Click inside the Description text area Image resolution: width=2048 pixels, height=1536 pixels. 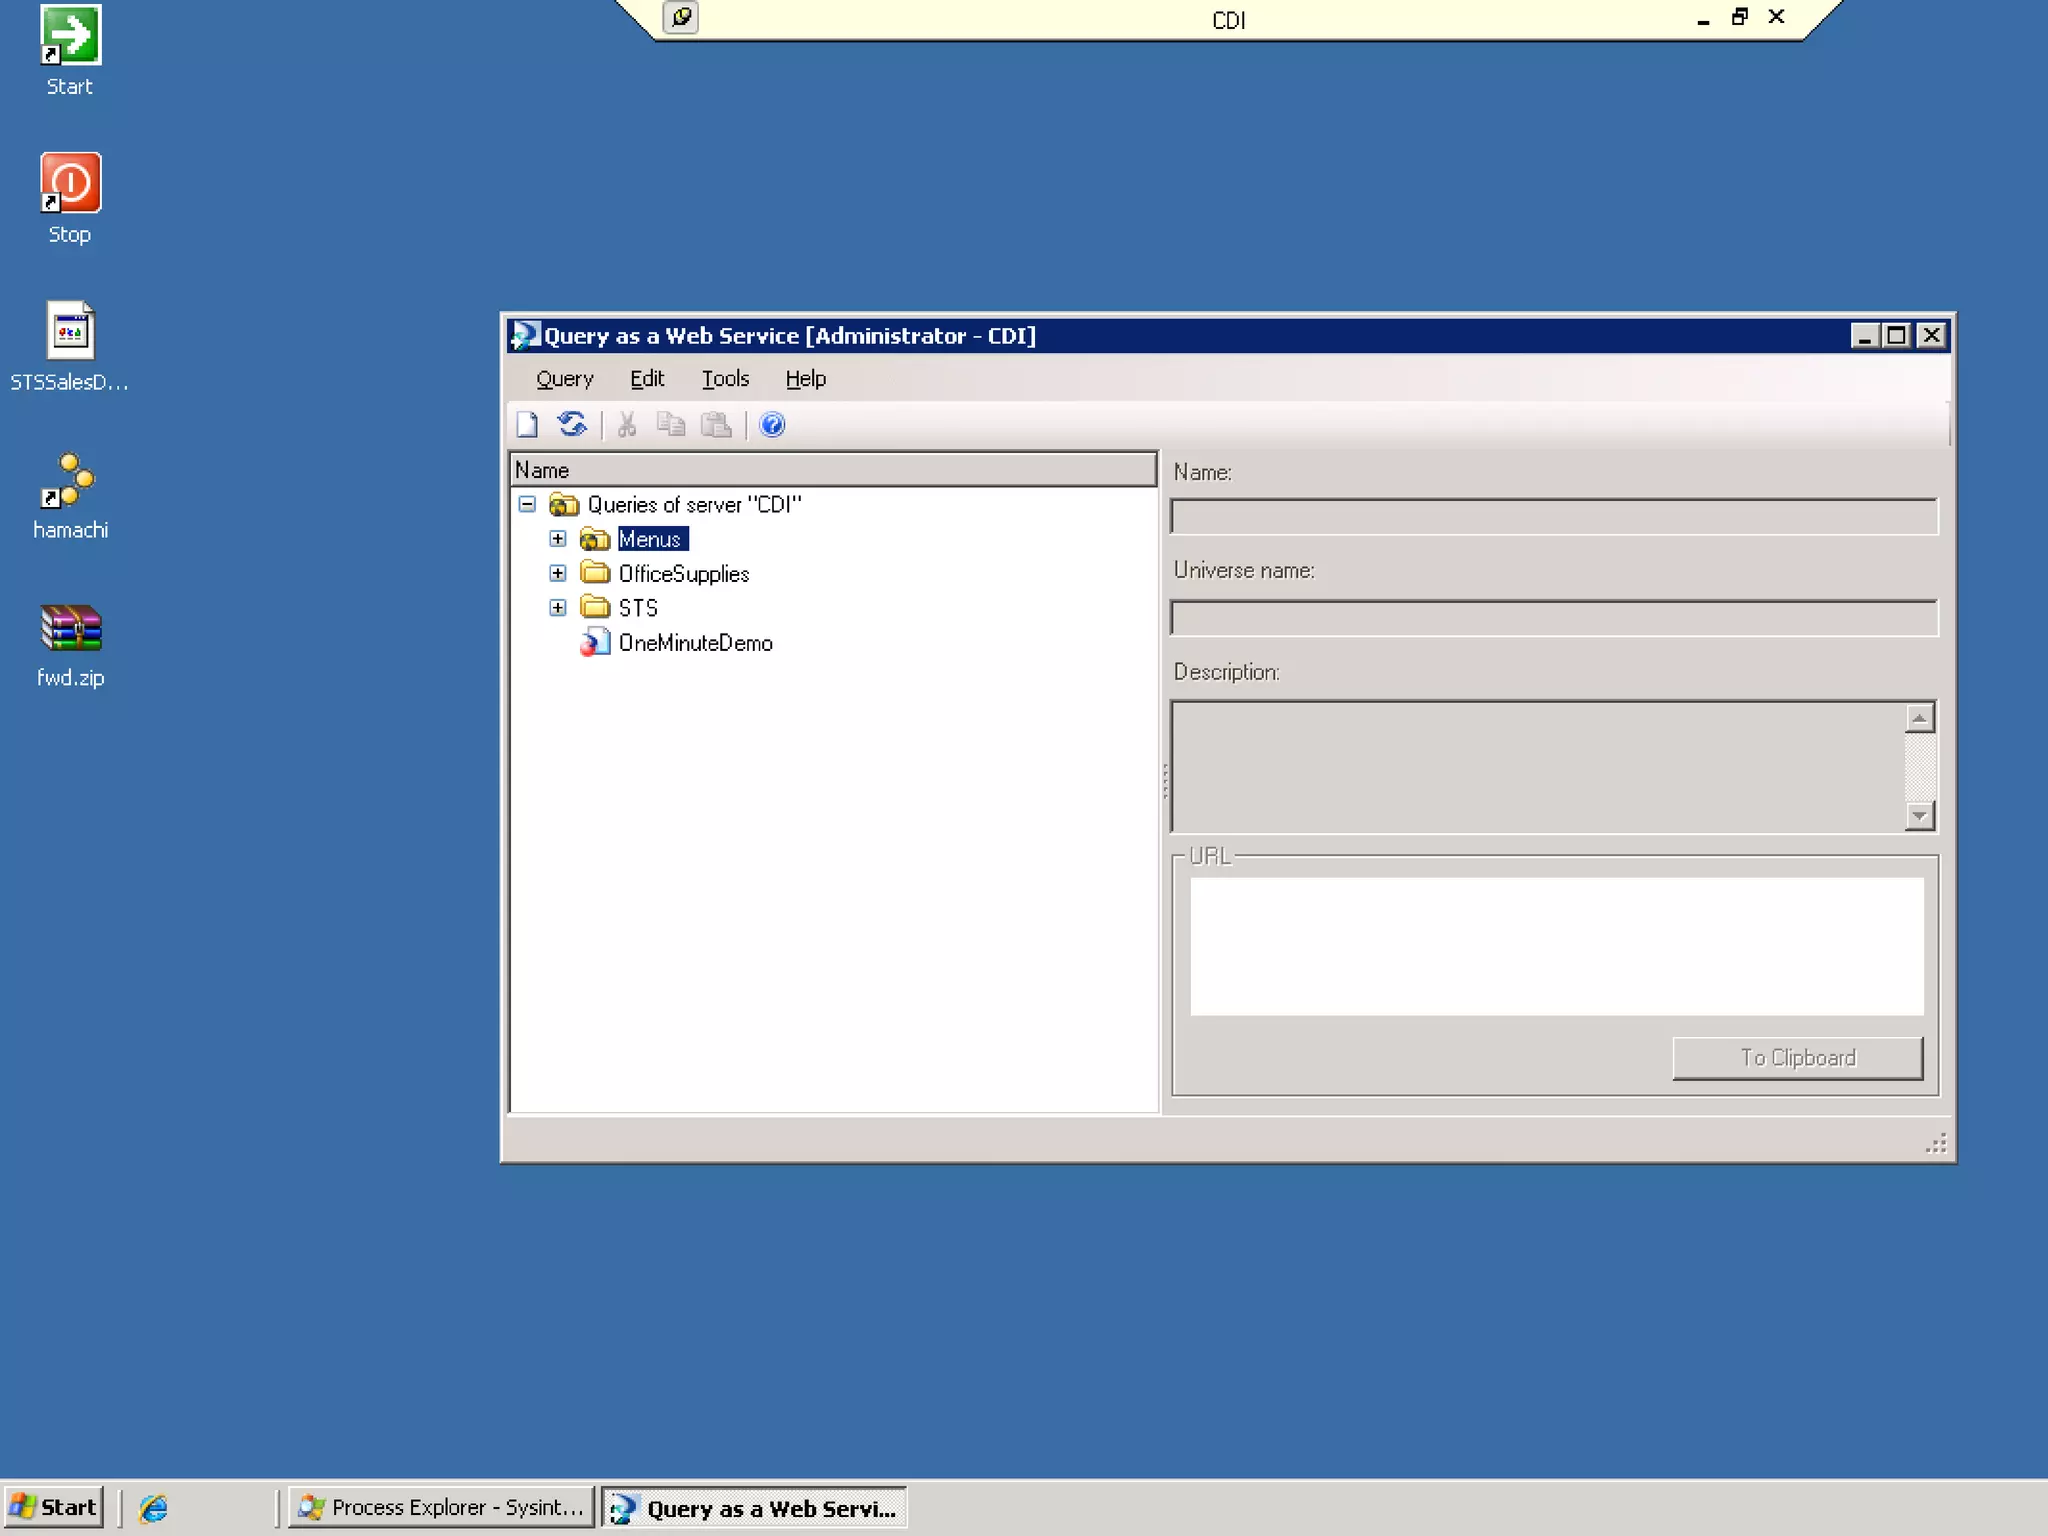pos(1538,767)
